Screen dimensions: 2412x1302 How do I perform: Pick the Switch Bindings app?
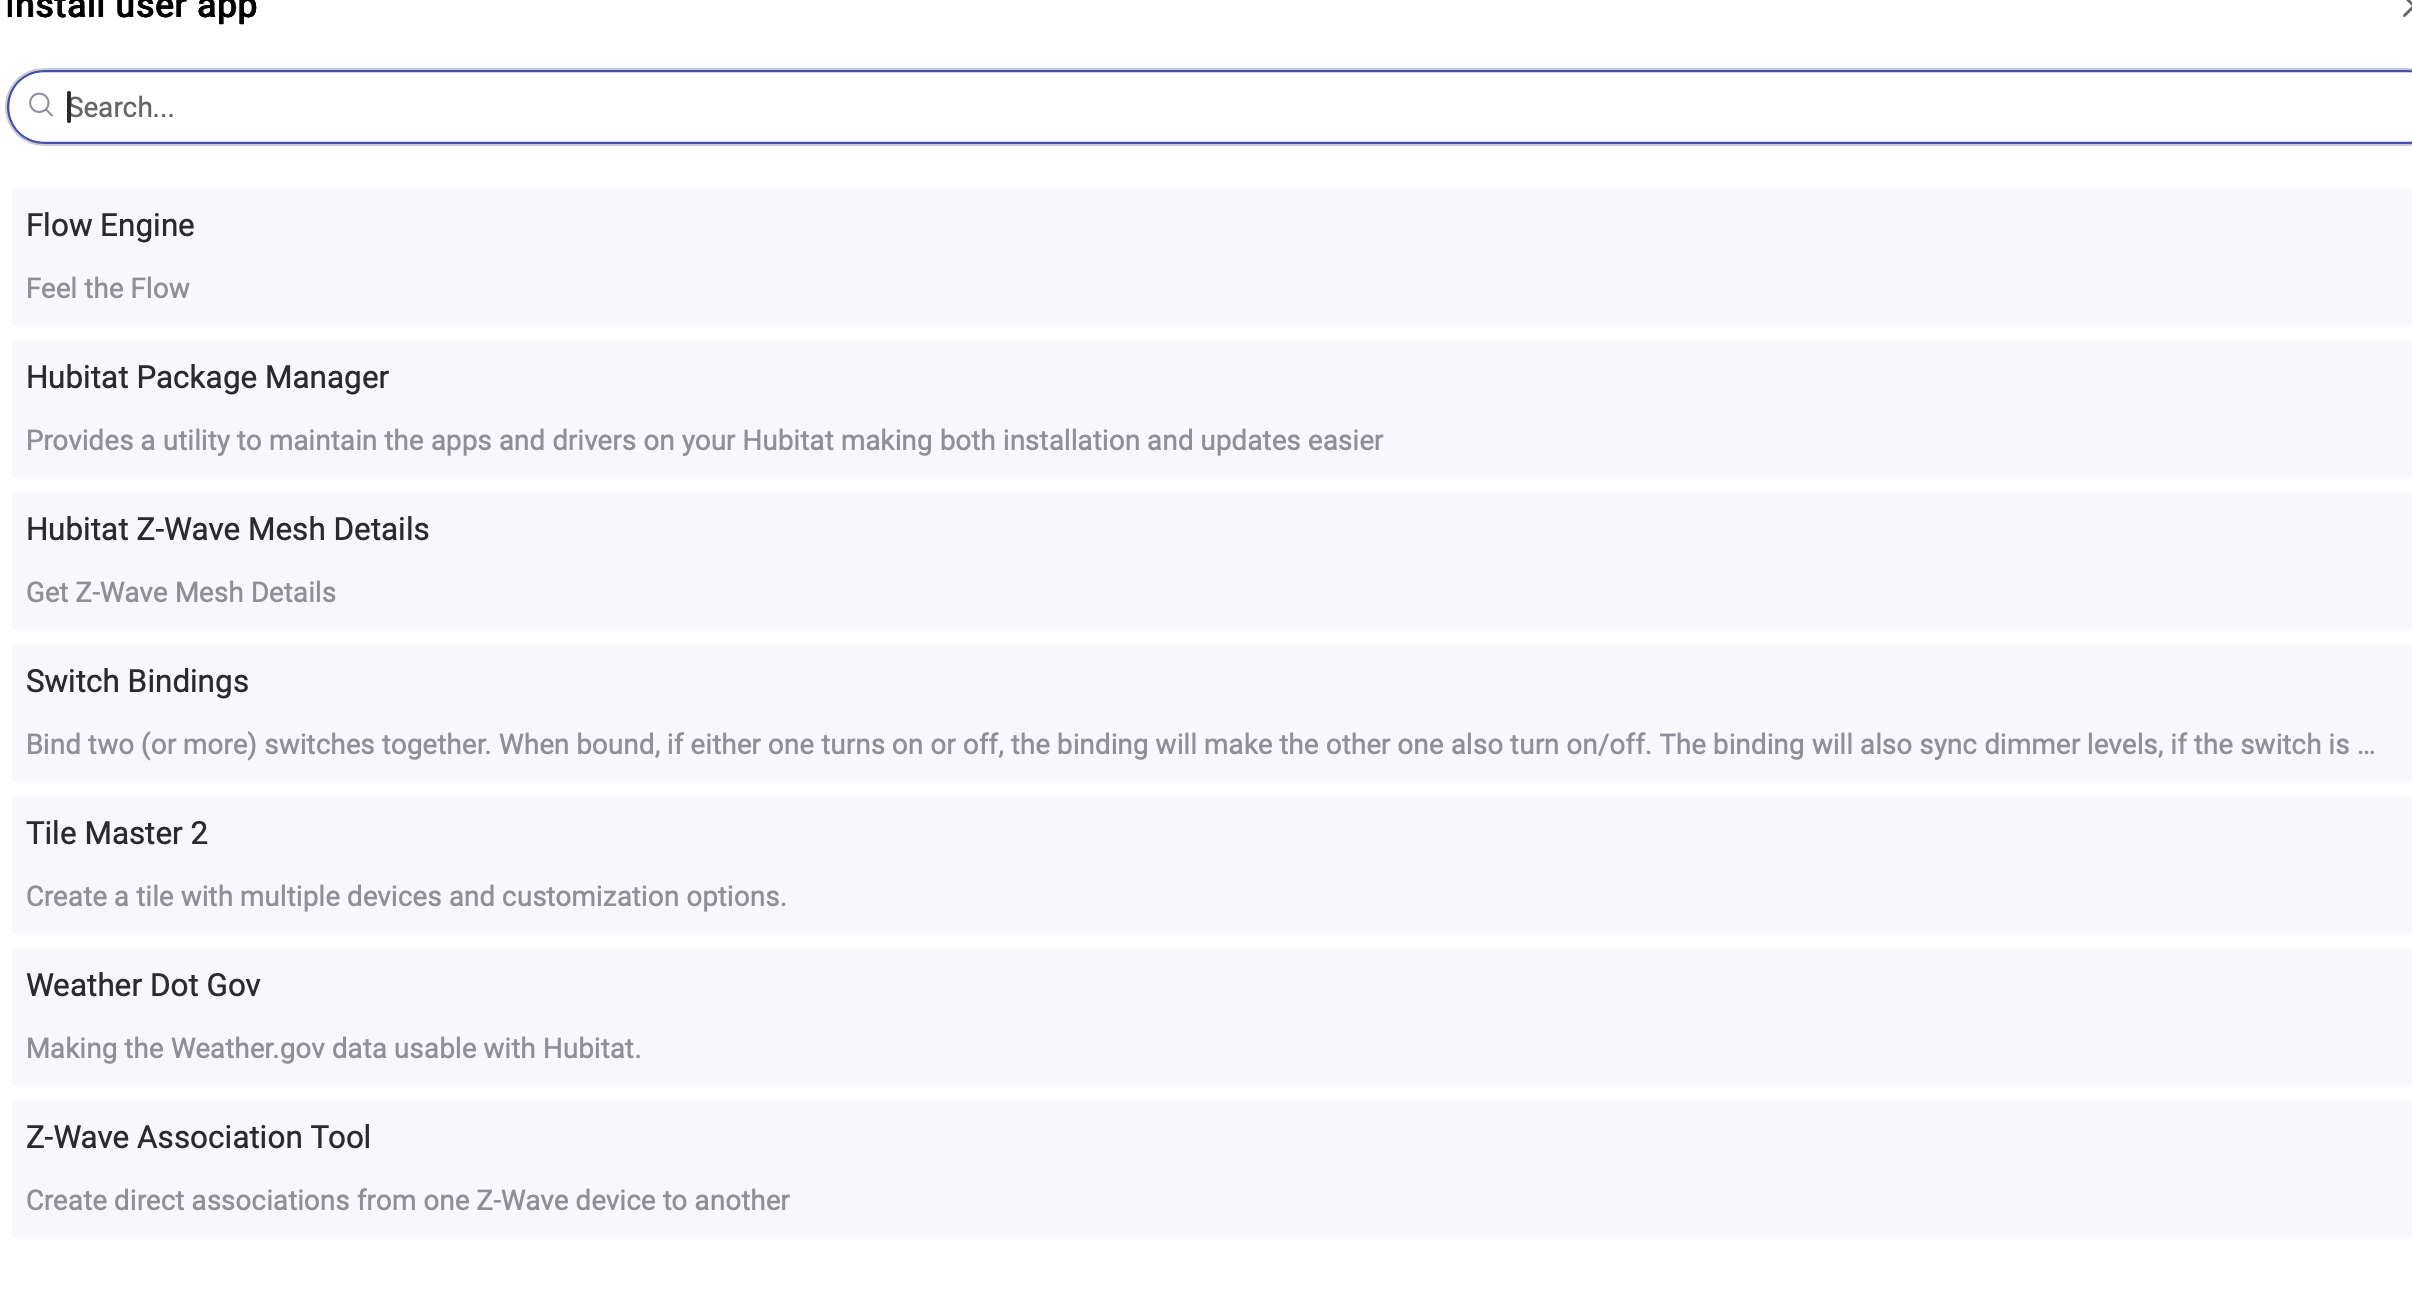[x=137, y=682]
